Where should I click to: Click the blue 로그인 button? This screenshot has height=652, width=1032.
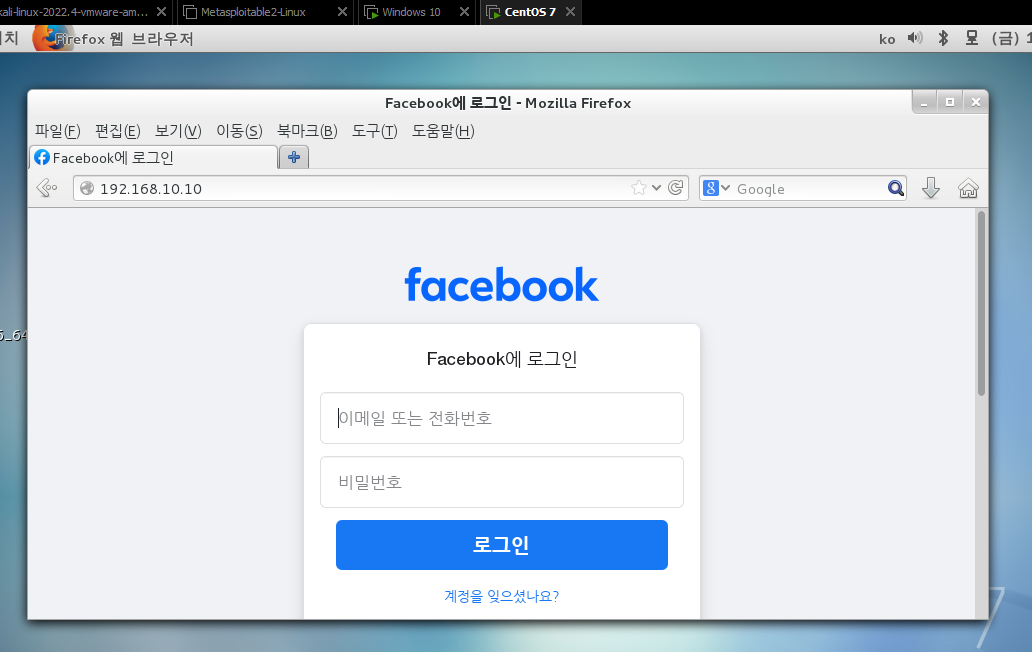click(502, 545)
